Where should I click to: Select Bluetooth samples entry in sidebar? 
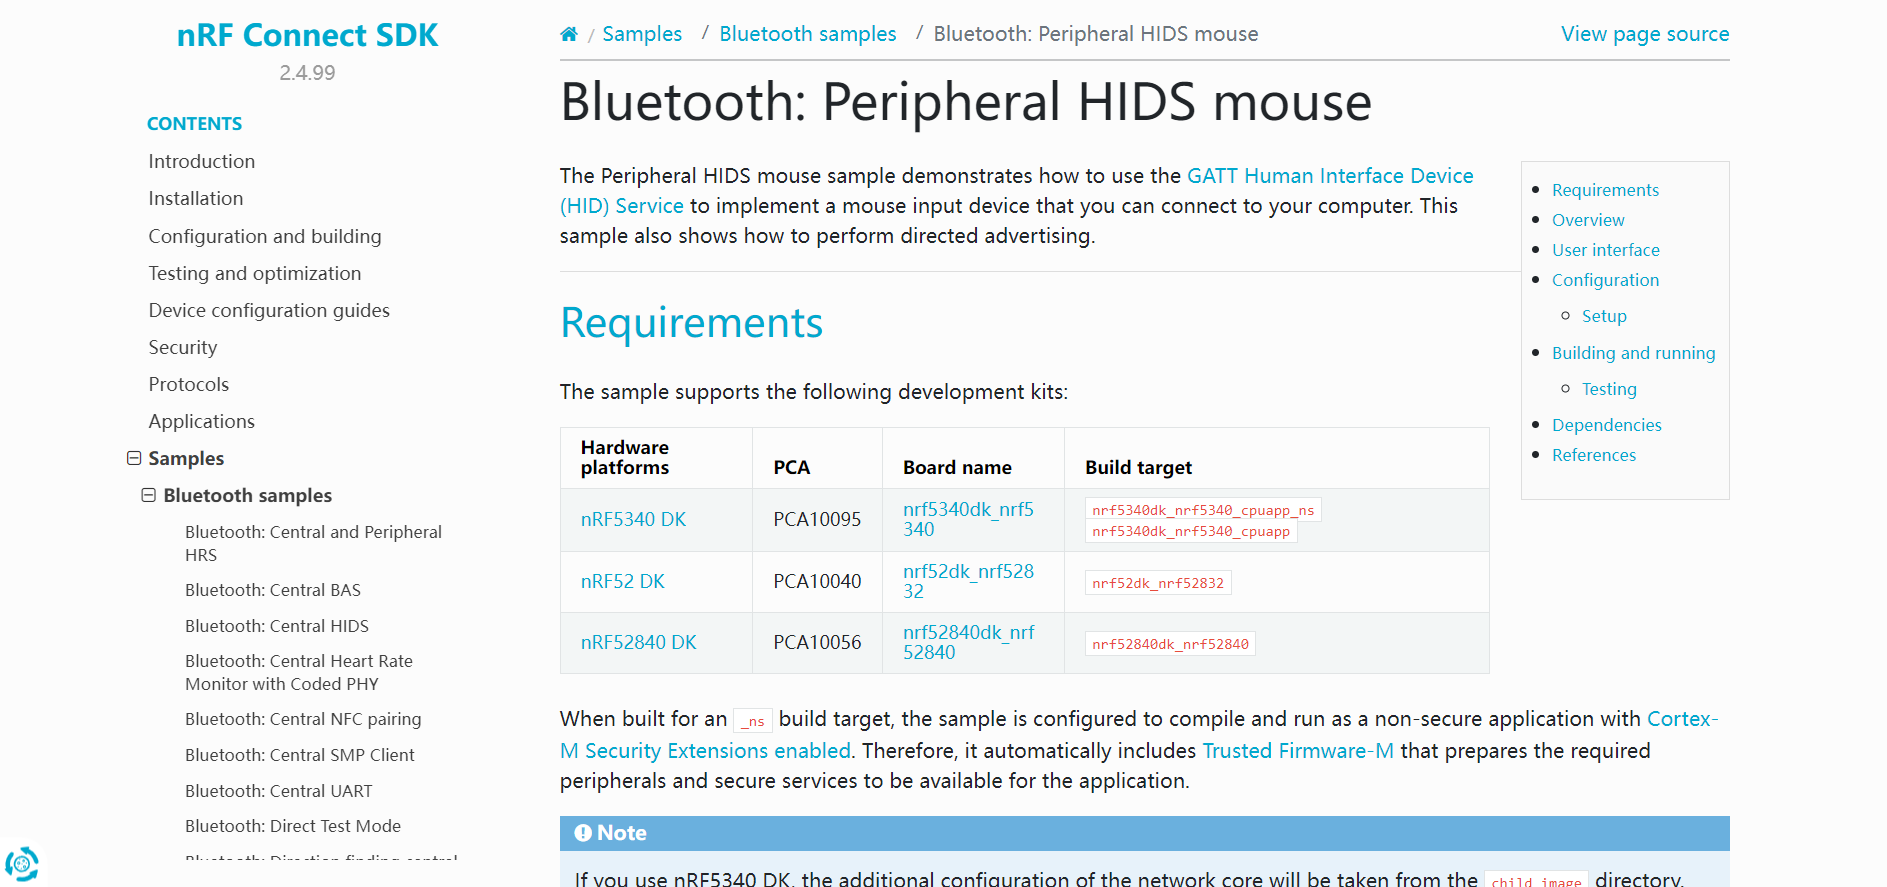coord(248,495)
